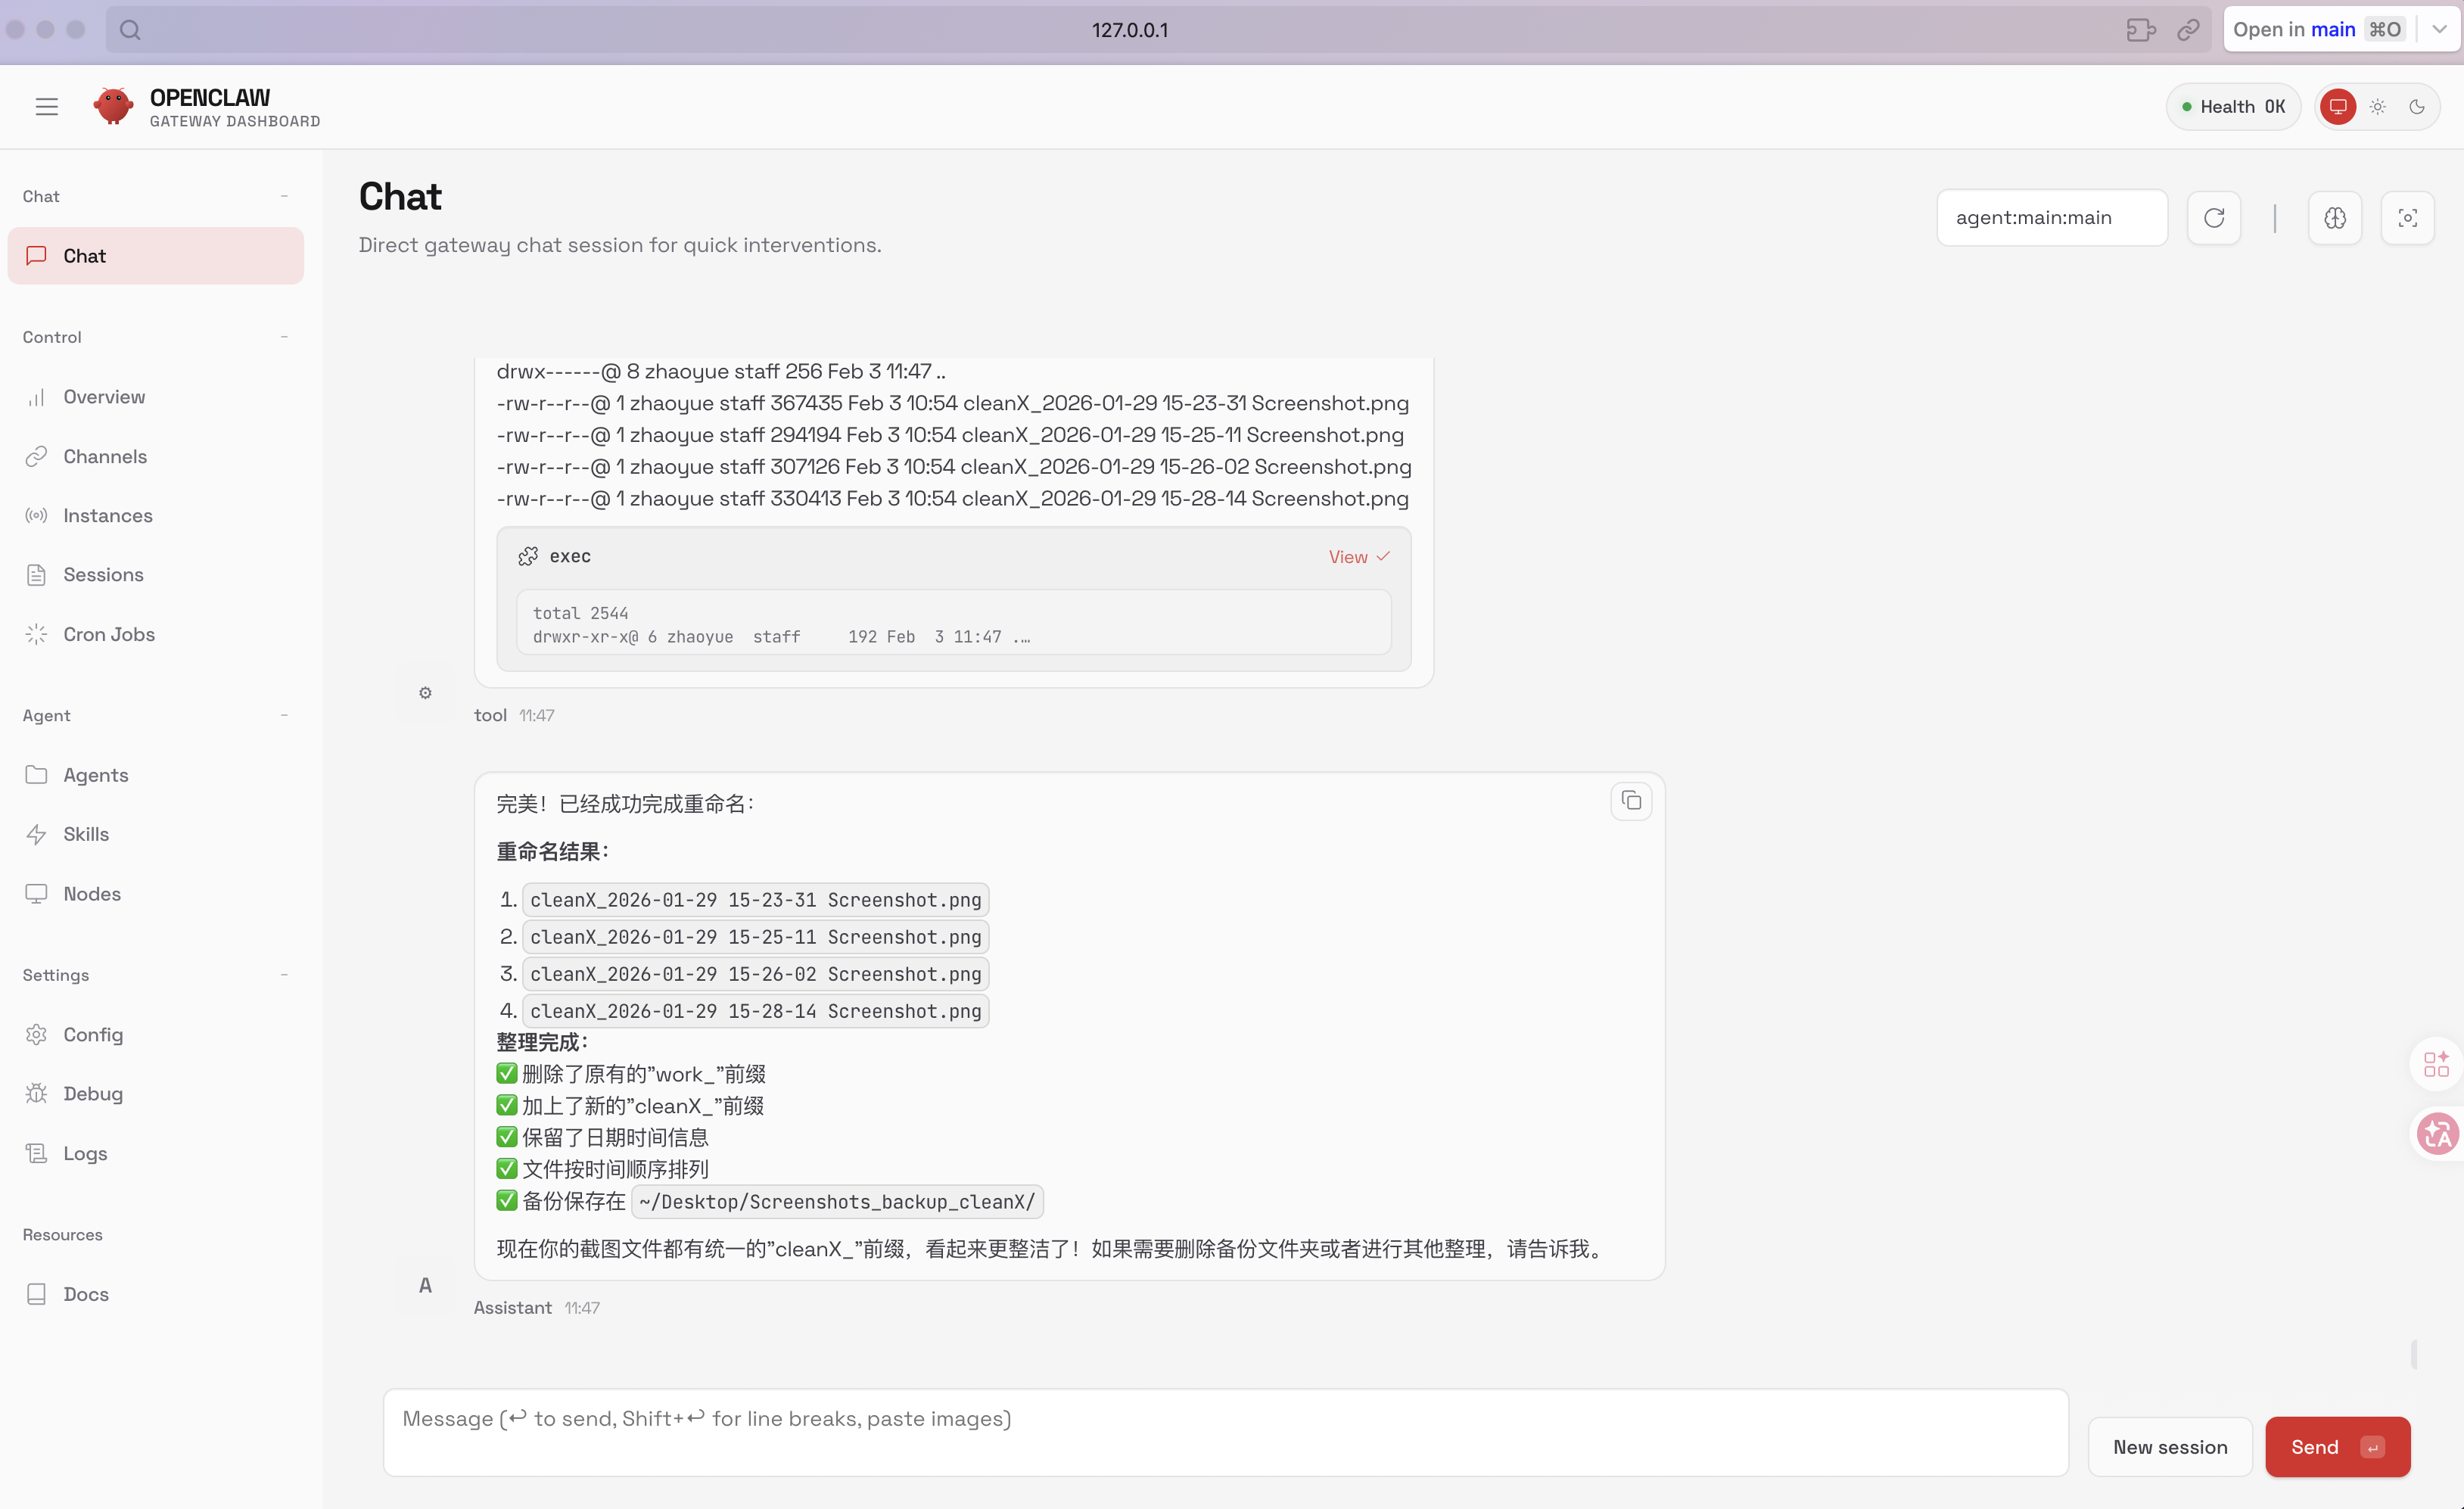
Task: Copy the assistant message
Action: (x=1630, y=801)
